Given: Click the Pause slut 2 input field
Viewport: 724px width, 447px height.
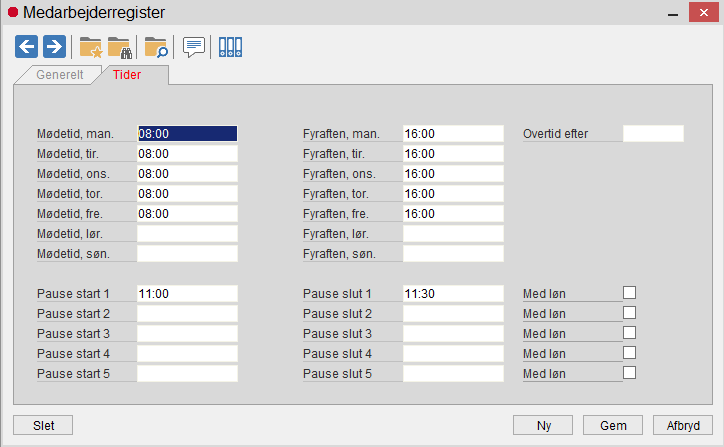Looking at the screenshot, I should click(x=453, y=314).
